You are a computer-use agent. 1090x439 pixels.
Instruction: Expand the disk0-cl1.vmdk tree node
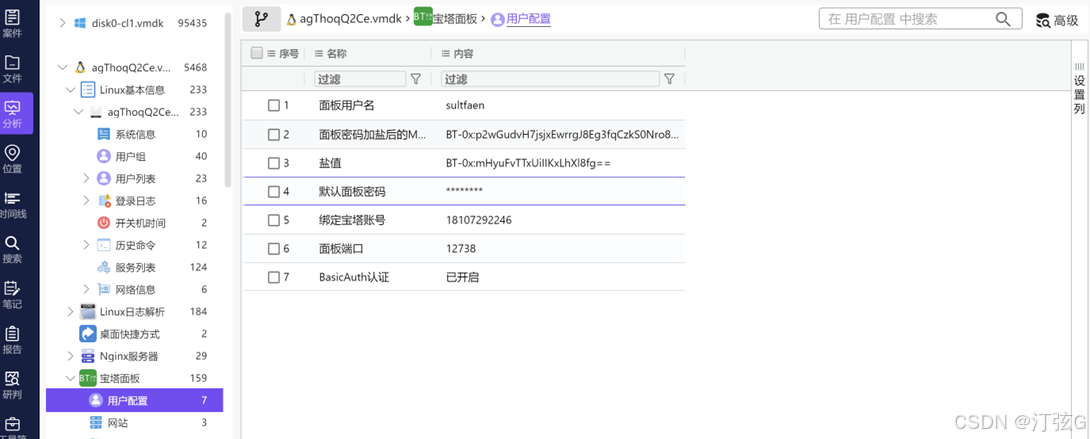click(x=63, y=23)
